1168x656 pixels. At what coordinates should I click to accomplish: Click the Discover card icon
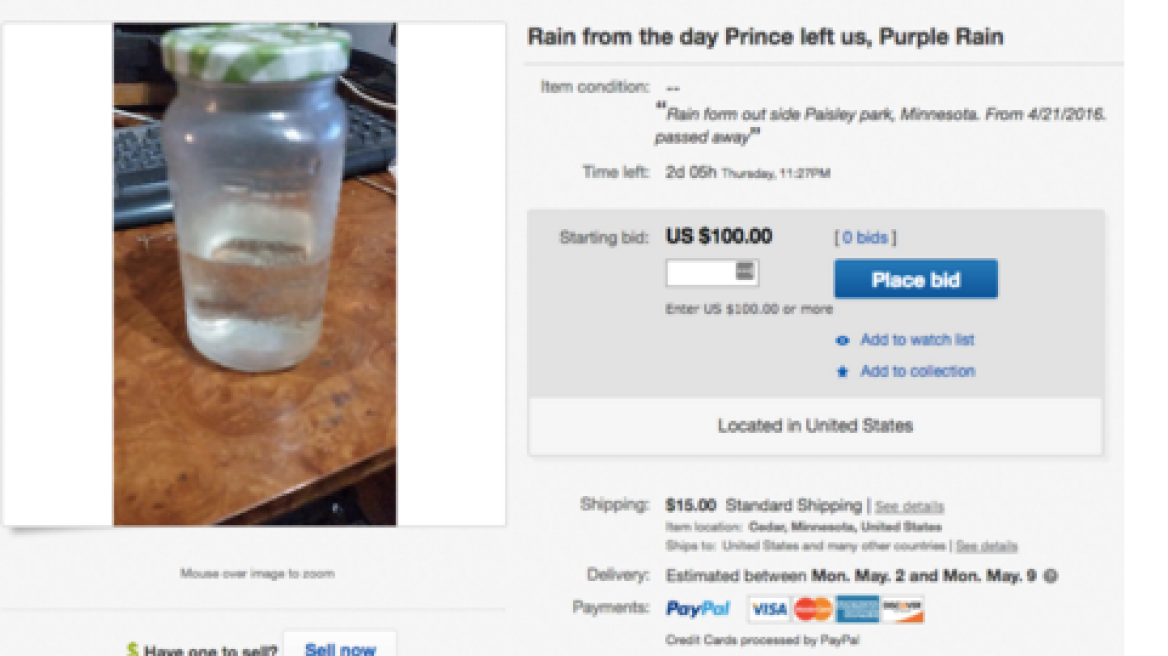click(x=902, y=608)
